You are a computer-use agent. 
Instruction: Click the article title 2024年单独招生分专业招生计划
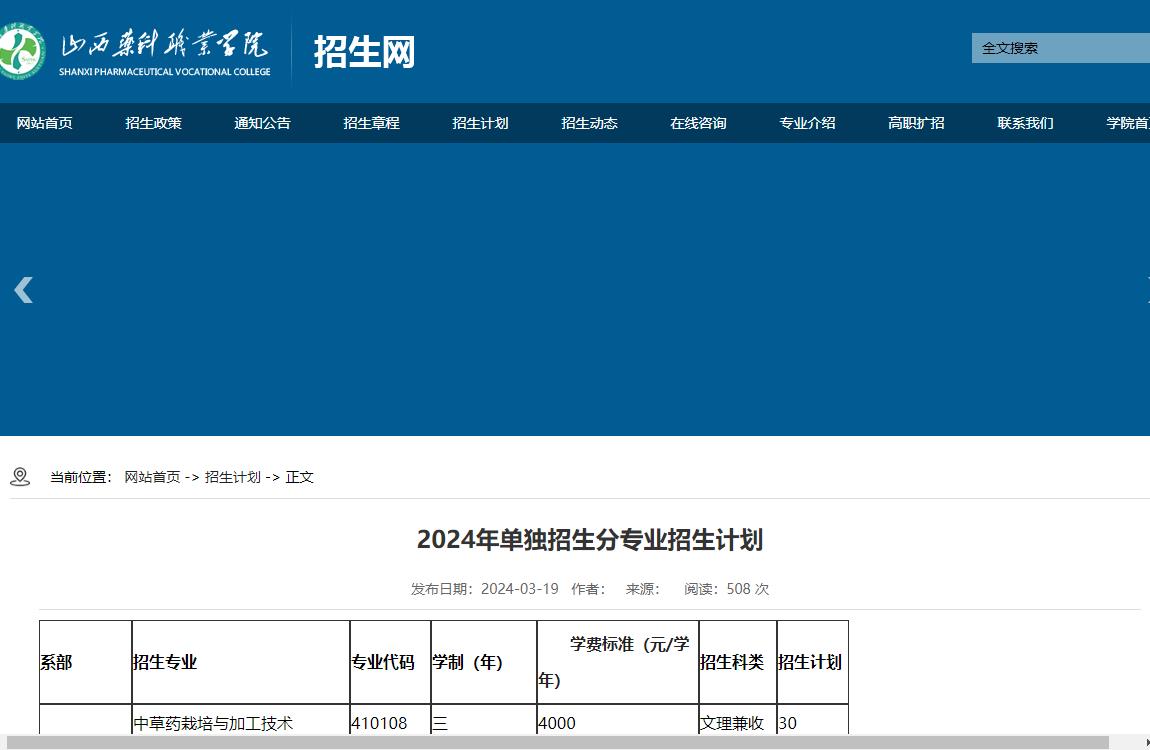[x=590, y=540]
